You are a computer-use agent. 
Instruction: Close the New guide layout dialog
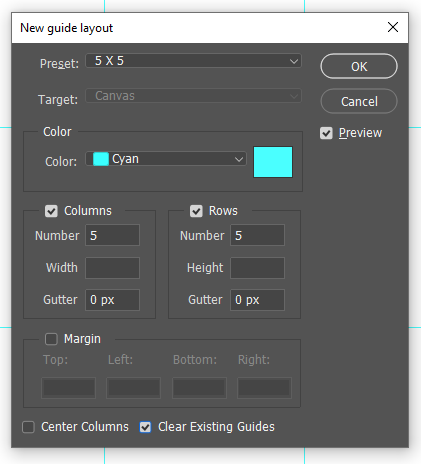[393, 27]
